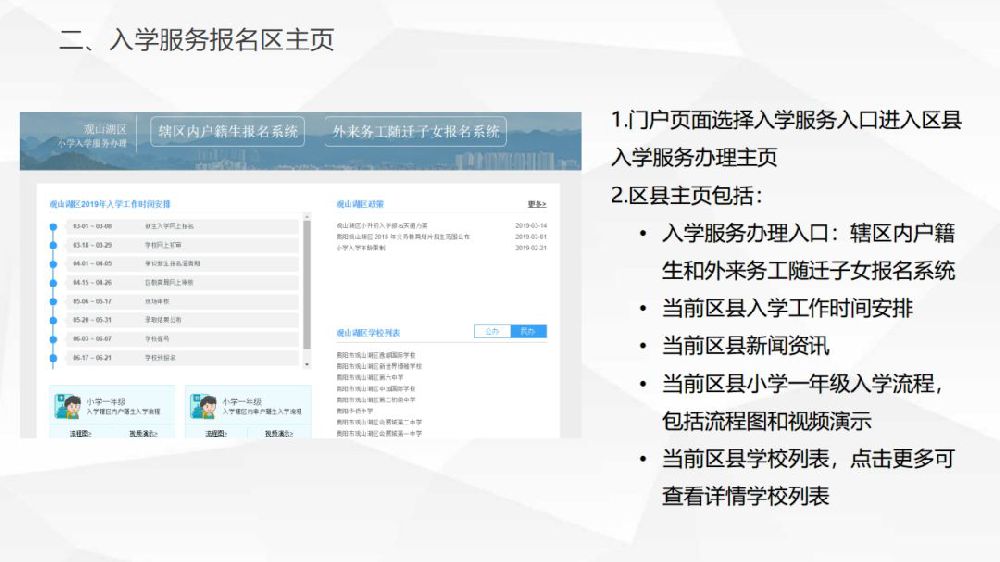
Task: Select timeline marker for 03-01 ~ 03-08
Action: 54,226
